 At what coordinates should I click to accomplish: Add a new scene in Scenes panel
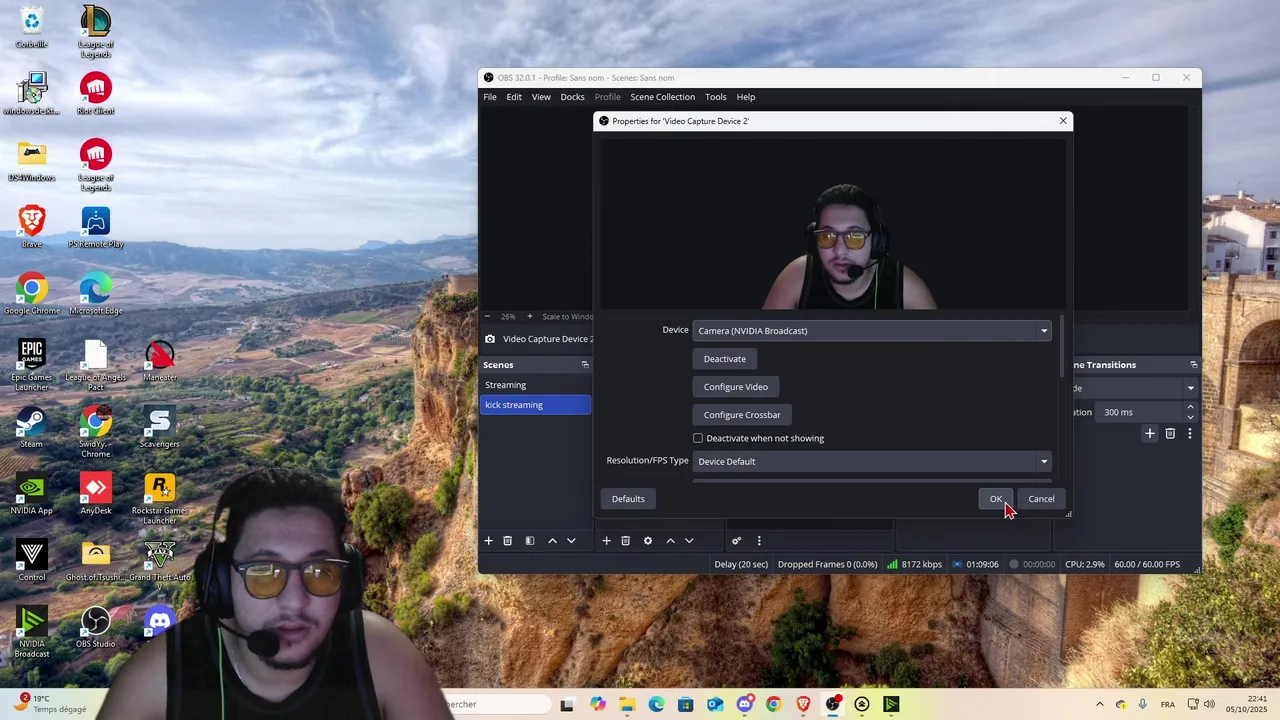[489, 541]
